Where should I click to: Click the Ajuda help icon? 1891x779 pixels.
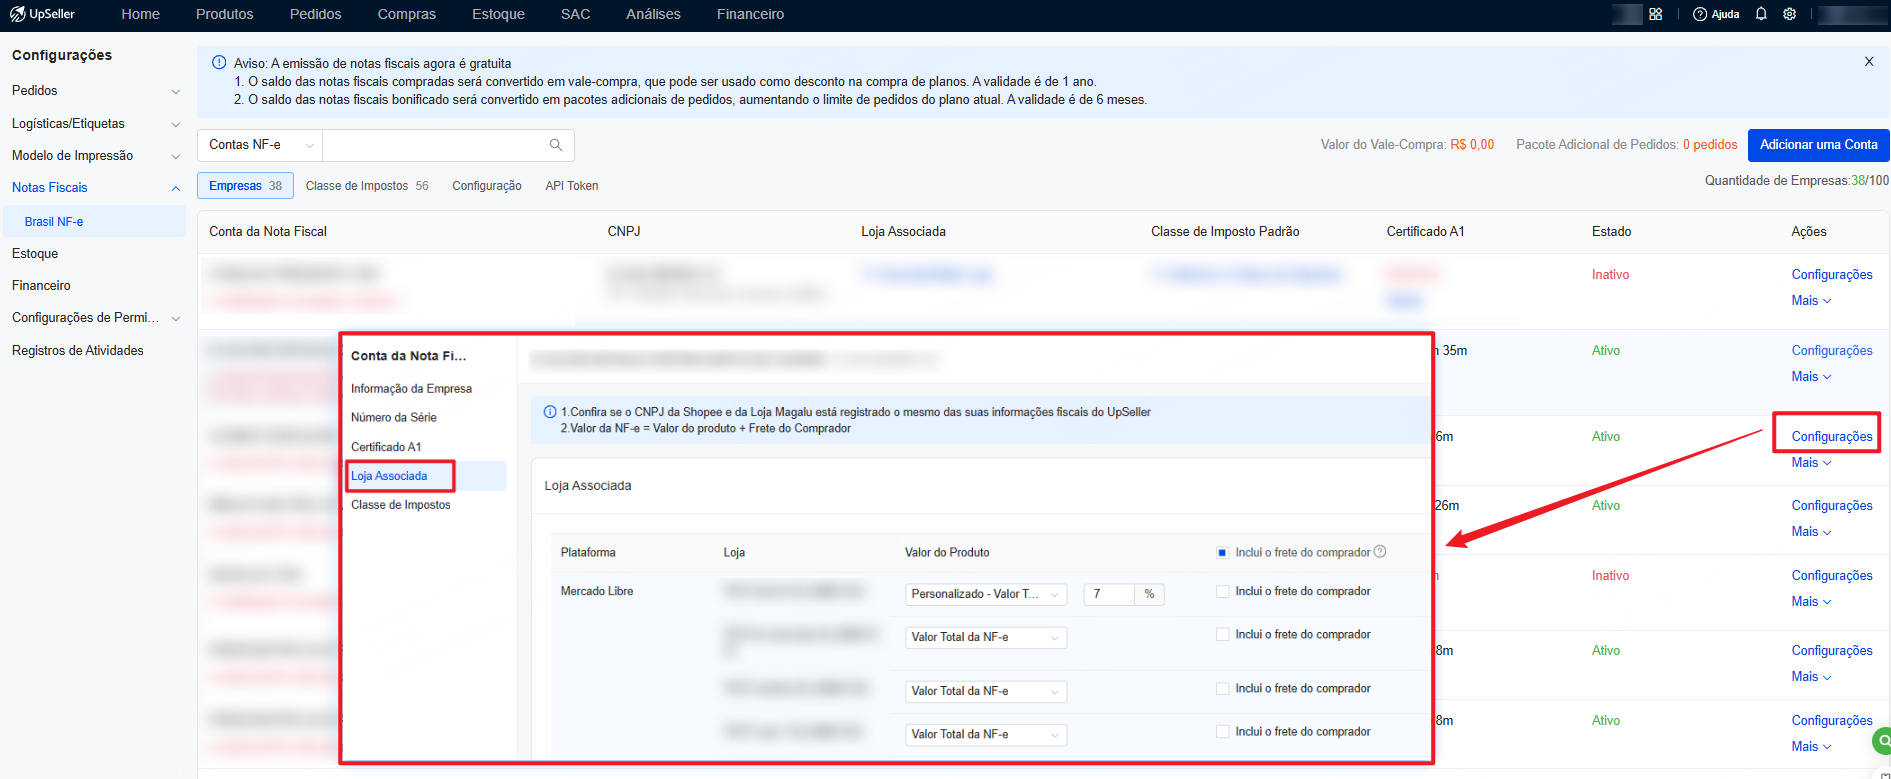pos(1700,14)
